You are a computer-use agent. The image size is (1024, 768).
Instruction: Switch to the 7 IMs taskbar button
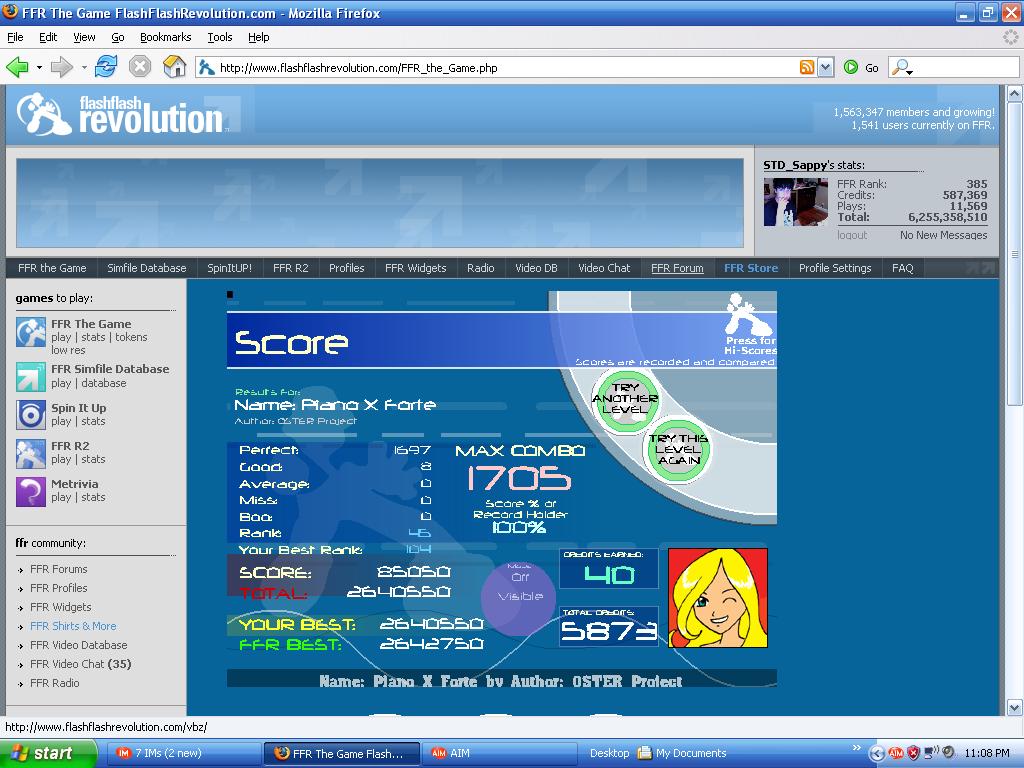pos(184,753)
